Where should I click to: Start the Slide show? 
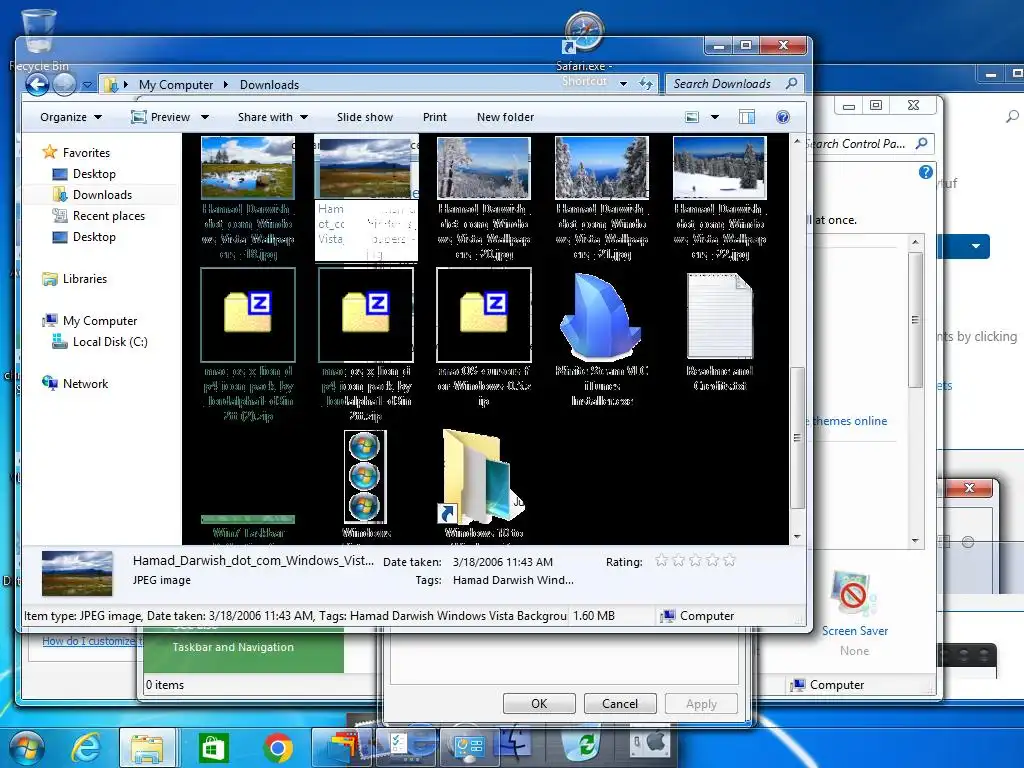[x=364, y=117]
